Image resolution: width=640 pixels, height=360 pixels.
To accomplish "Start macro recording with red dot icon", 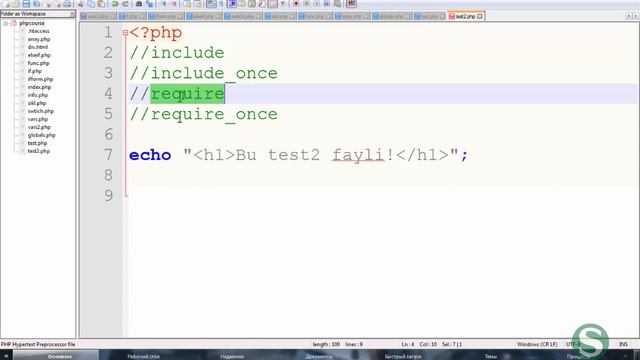I will click(296, 4).
